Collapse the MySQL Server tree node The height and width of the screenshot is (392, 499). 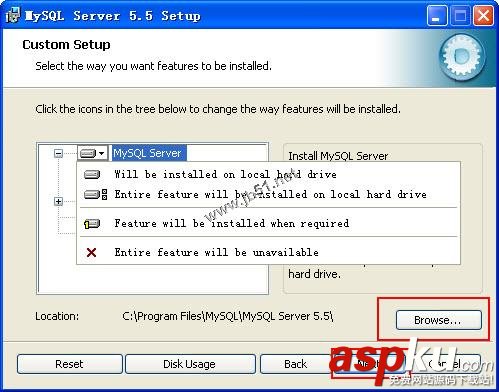tap(58, 153)
